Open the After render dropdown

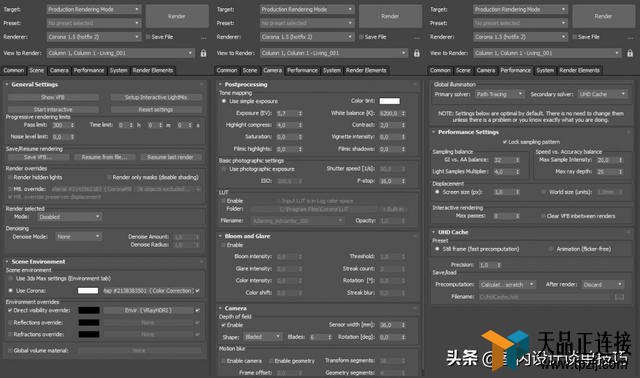click(602, 285)
